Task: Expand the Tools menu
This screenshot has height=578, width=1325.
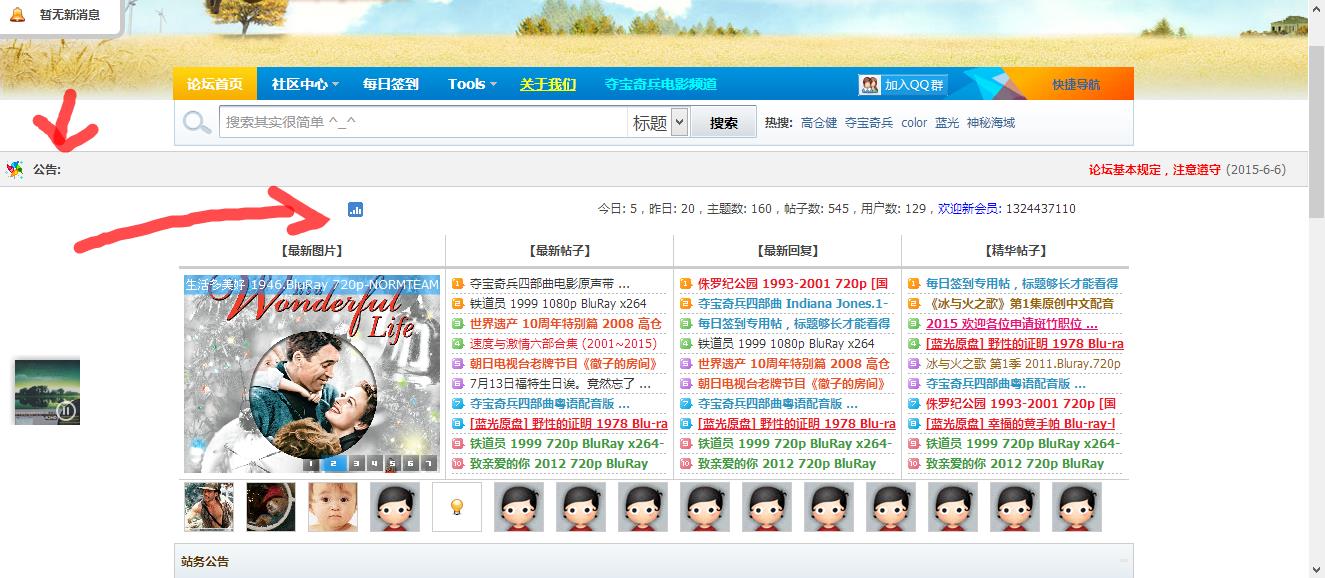Action: pyautogui.click(x=472, y=84)
